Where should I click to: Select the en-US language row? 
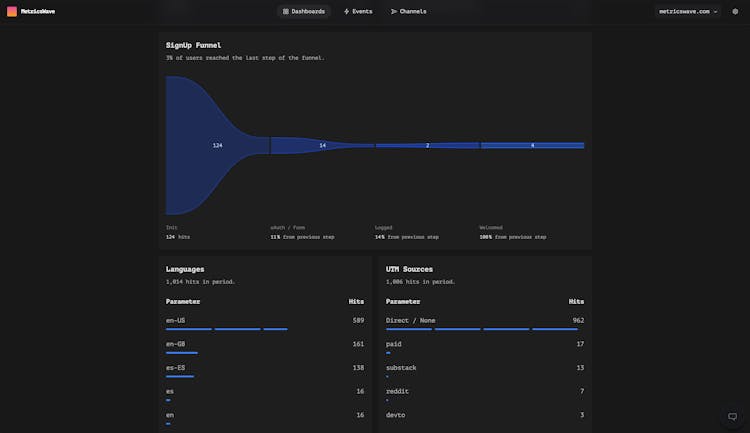[264, 320]
